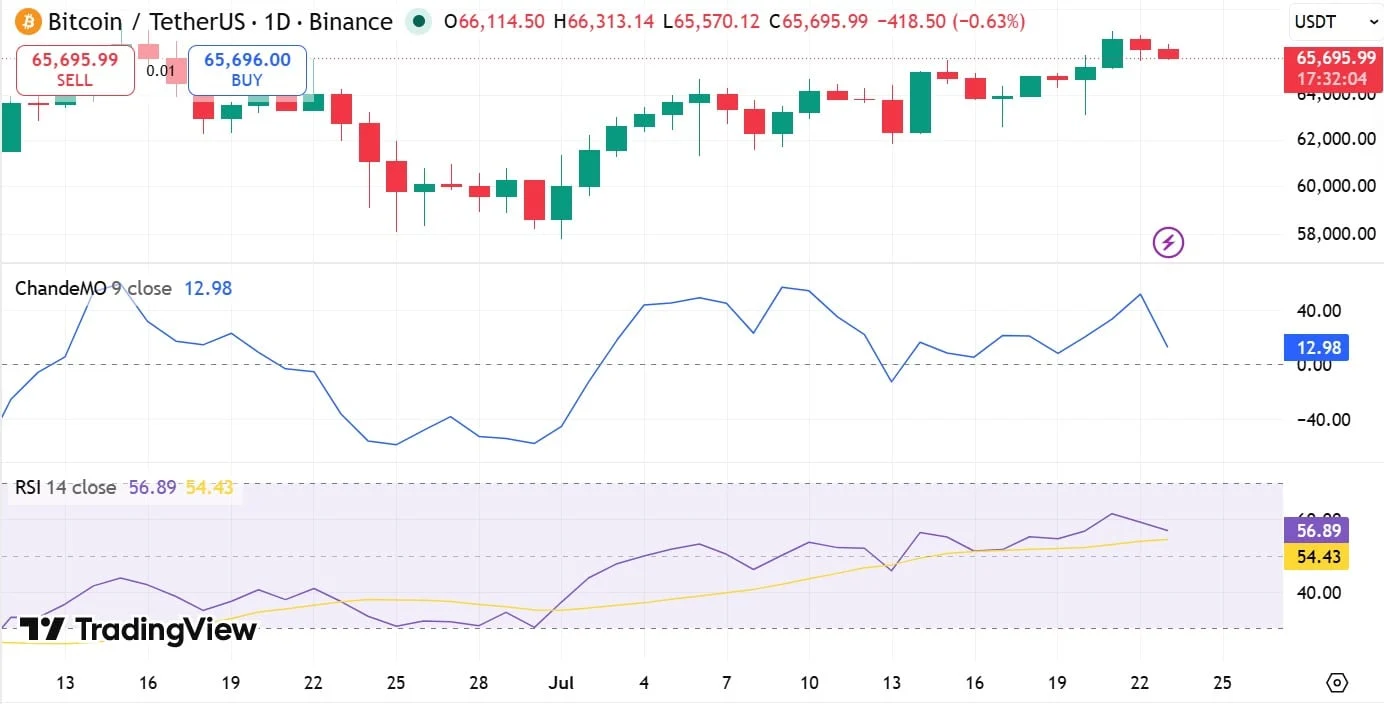Click the purple lightning bolt icon
Screen dimensions: 1384x704
(1168, 241)
